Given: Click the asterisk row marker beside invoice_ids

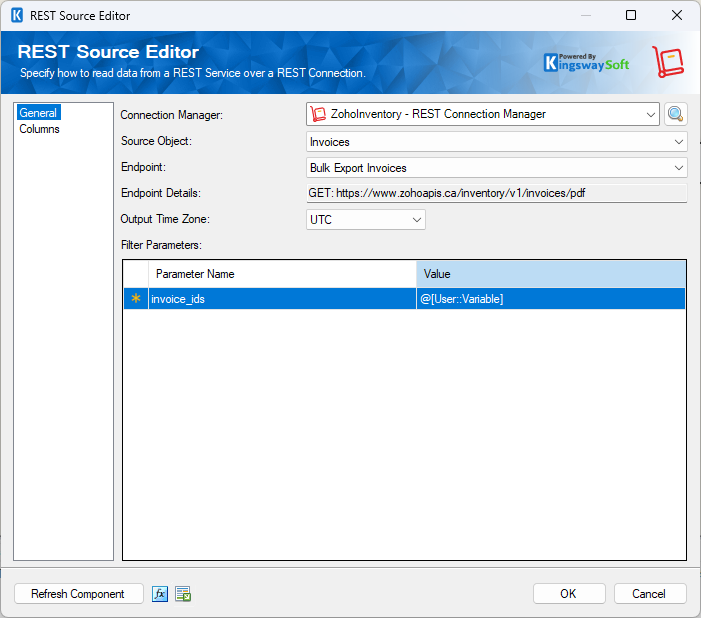Looking at the screenshot, I should point(136,298).
